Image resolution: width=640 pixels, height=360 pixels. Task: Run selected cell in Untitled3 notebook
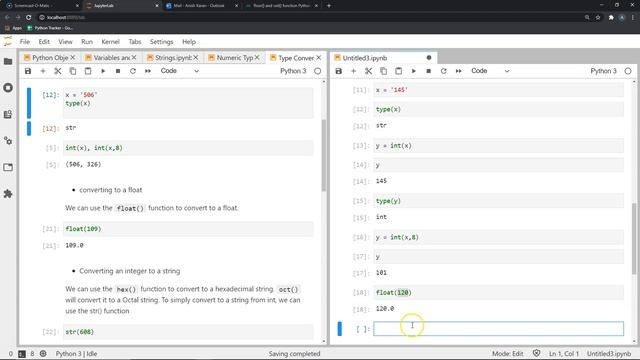point(413,71)
